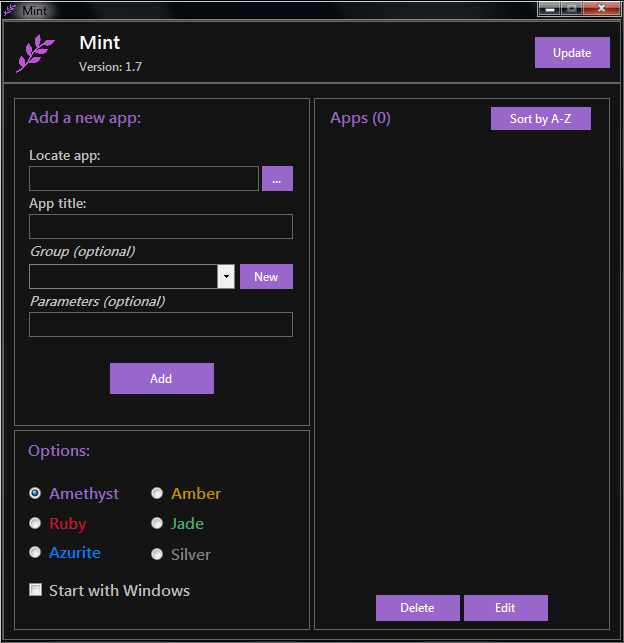The image size is (624, 643).
Task: Click the Add a new app: heading
Action: tap(84, 118)
